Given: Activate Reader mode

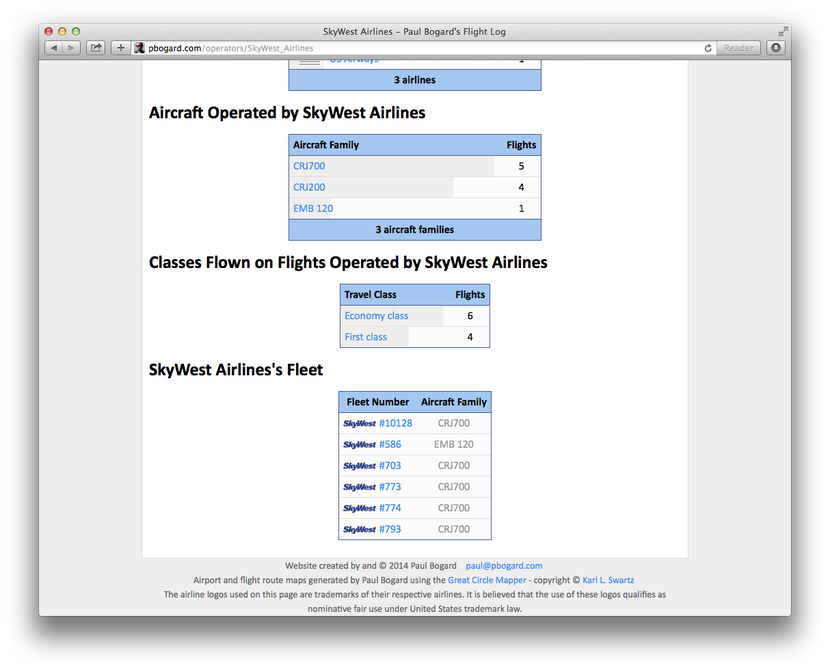Looking at the screenshot, I should point(738,47).
